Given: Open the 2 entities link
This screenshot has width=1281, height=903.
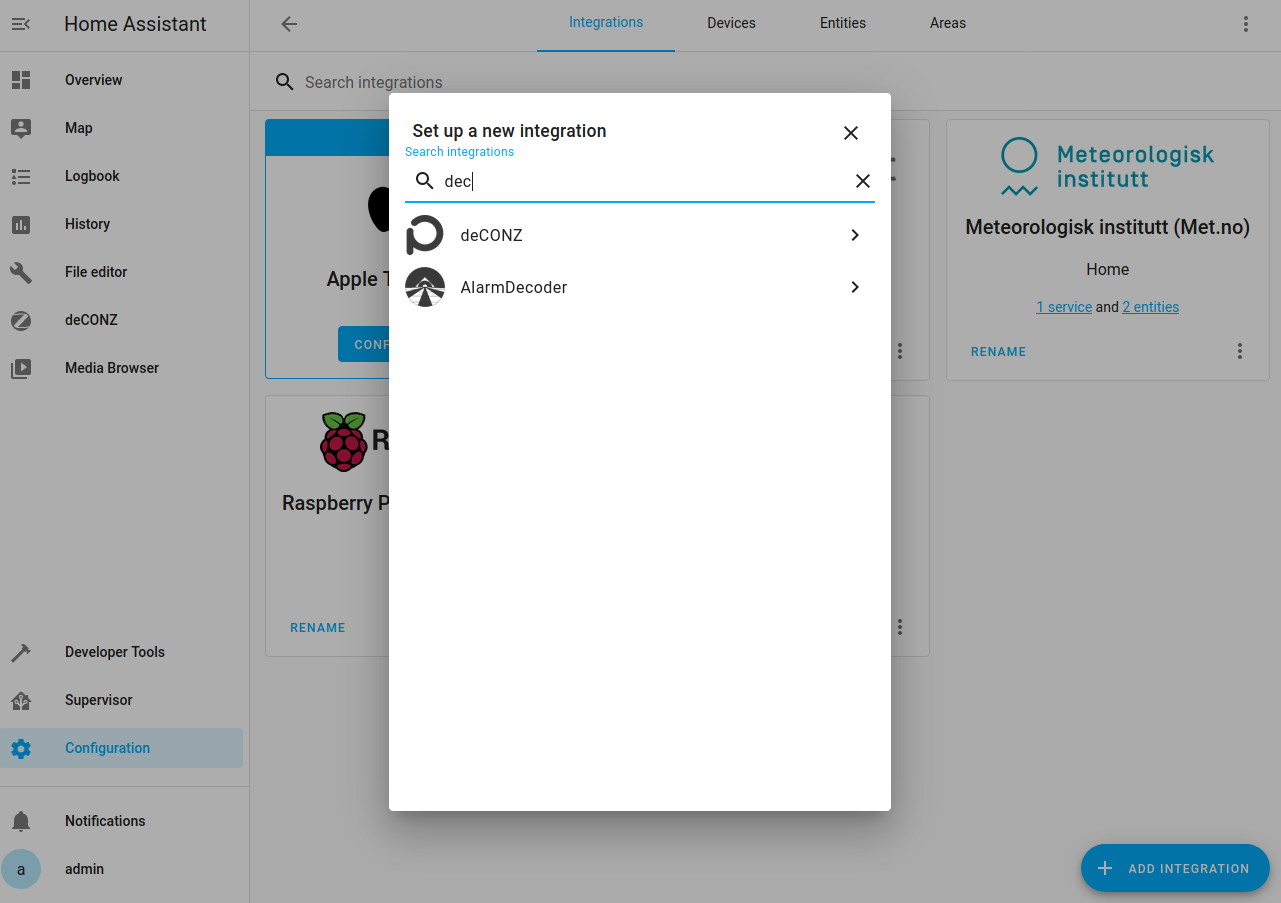Looking at the screenshot, I should pos(1150,307).
